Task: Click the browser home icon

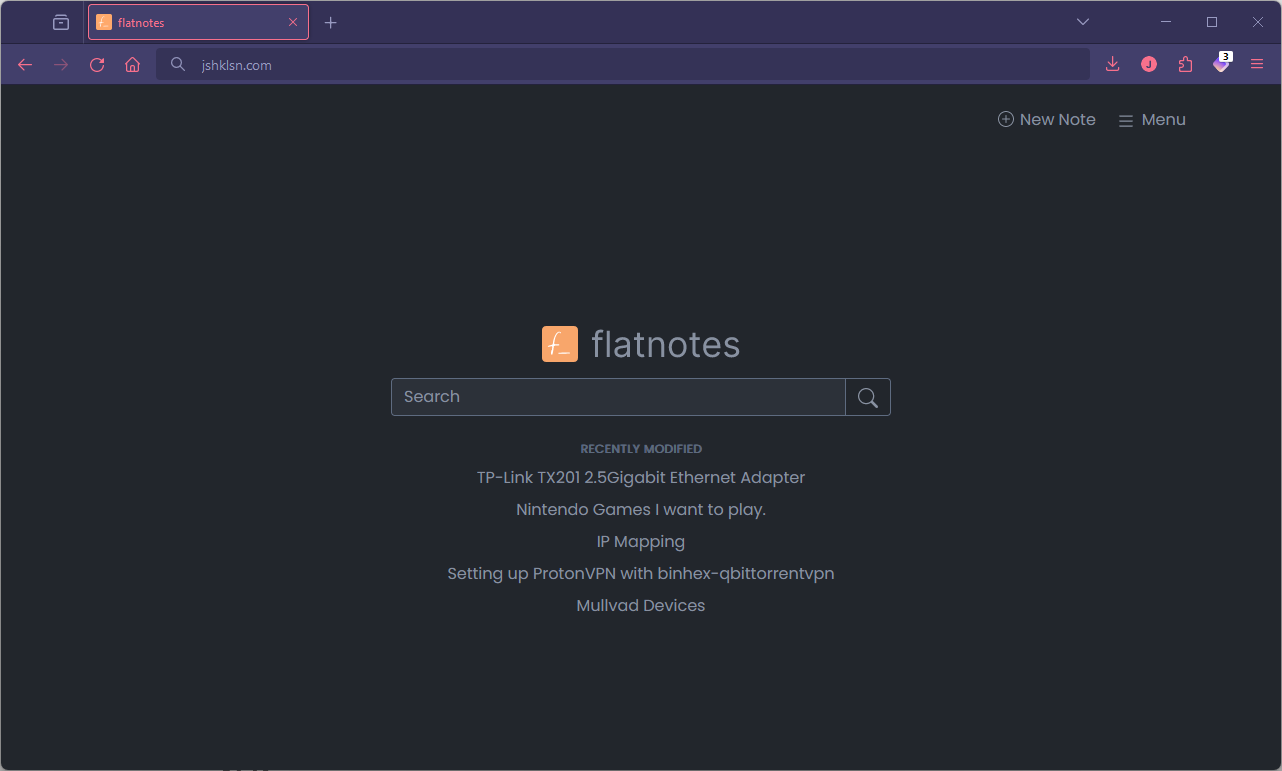Action: (133, 65)
